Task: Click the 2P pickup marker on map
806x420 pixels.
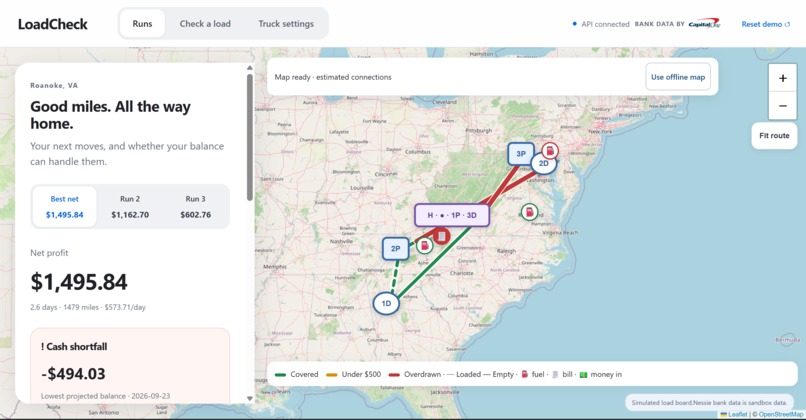Action: tap(395, 248)
